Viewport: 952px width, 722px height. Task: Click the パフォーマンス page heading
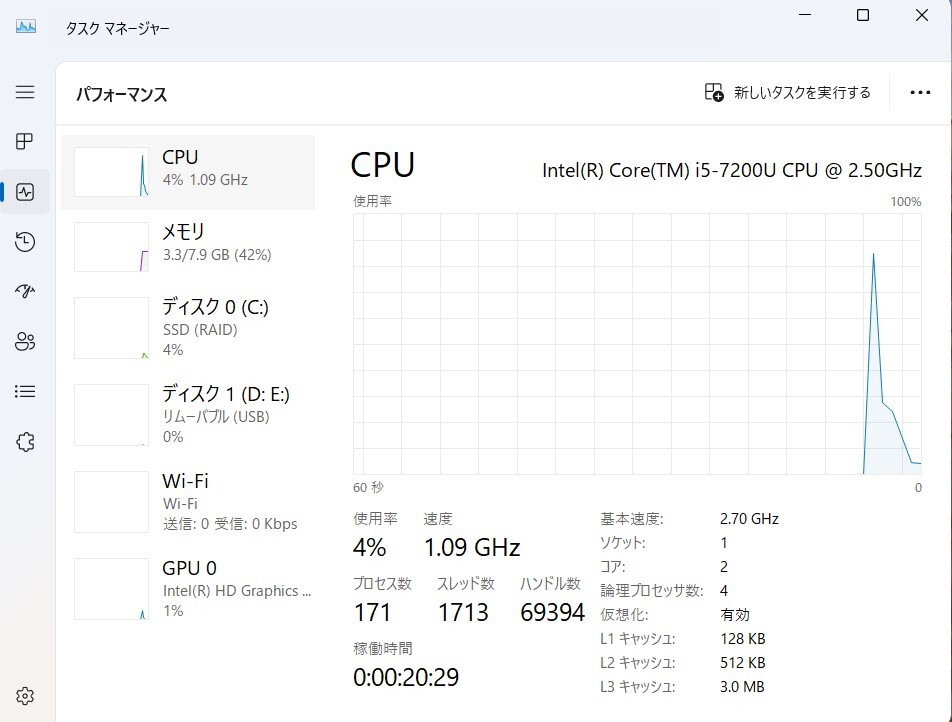click(x=121, y=95)
